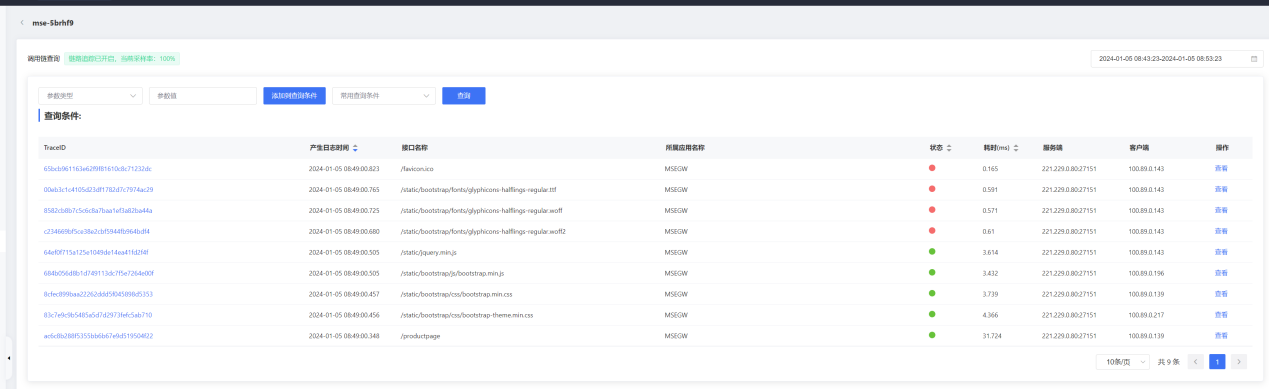
Task: Click the 查询 button
Action: 464,96
